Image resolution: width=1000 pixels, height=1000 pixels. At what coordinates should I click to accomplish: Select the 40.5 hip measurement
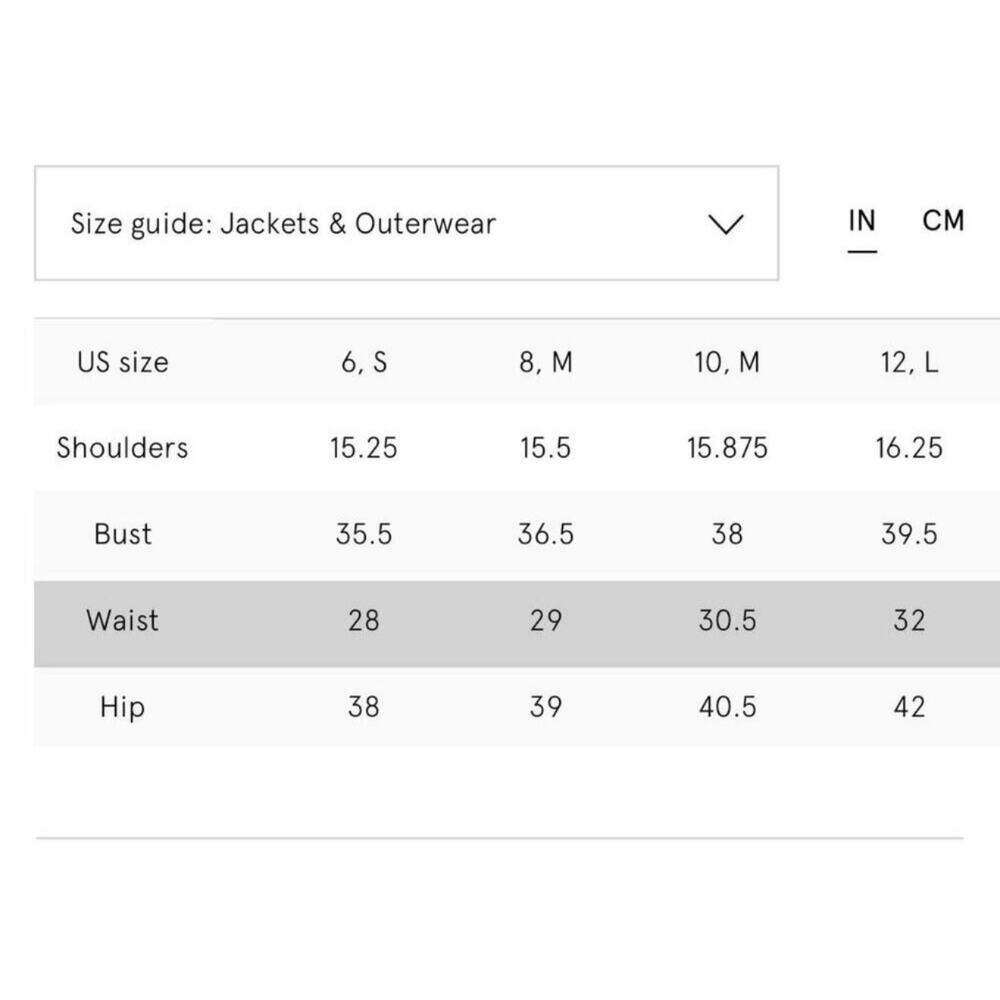pos(727,707)
